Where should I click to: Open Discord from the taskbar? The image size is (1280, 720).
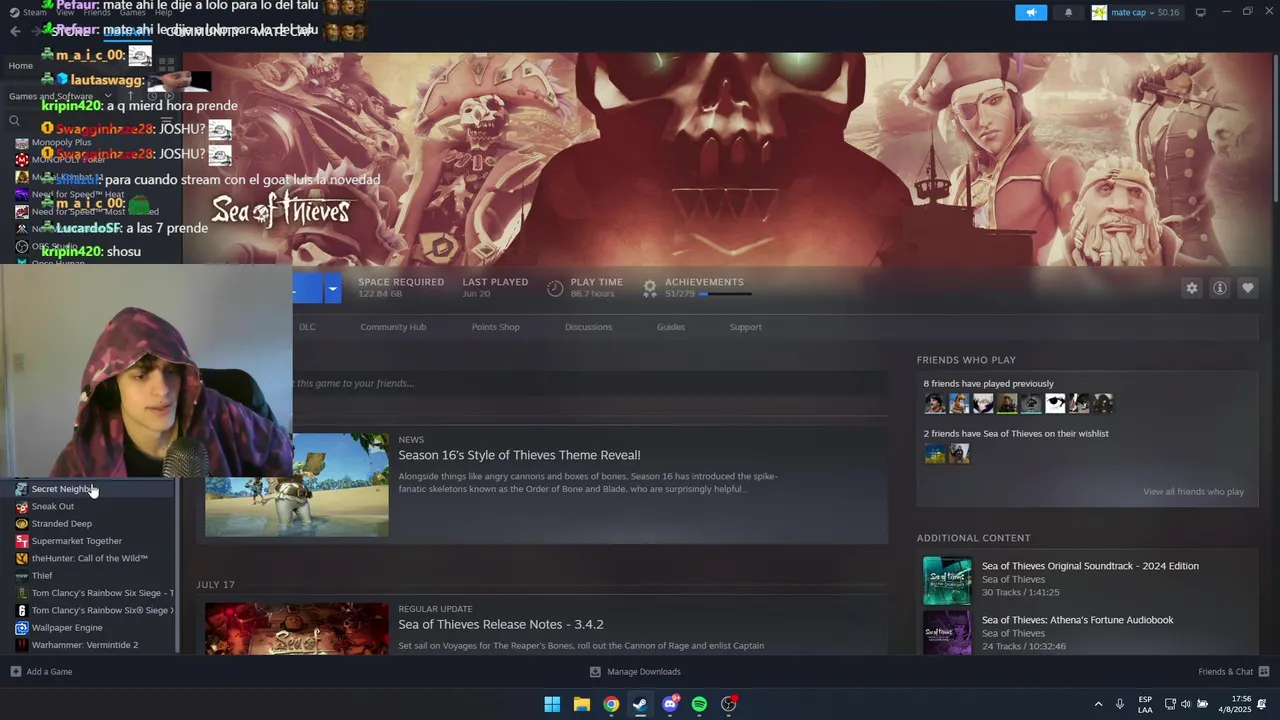click(x=670, y=704)
